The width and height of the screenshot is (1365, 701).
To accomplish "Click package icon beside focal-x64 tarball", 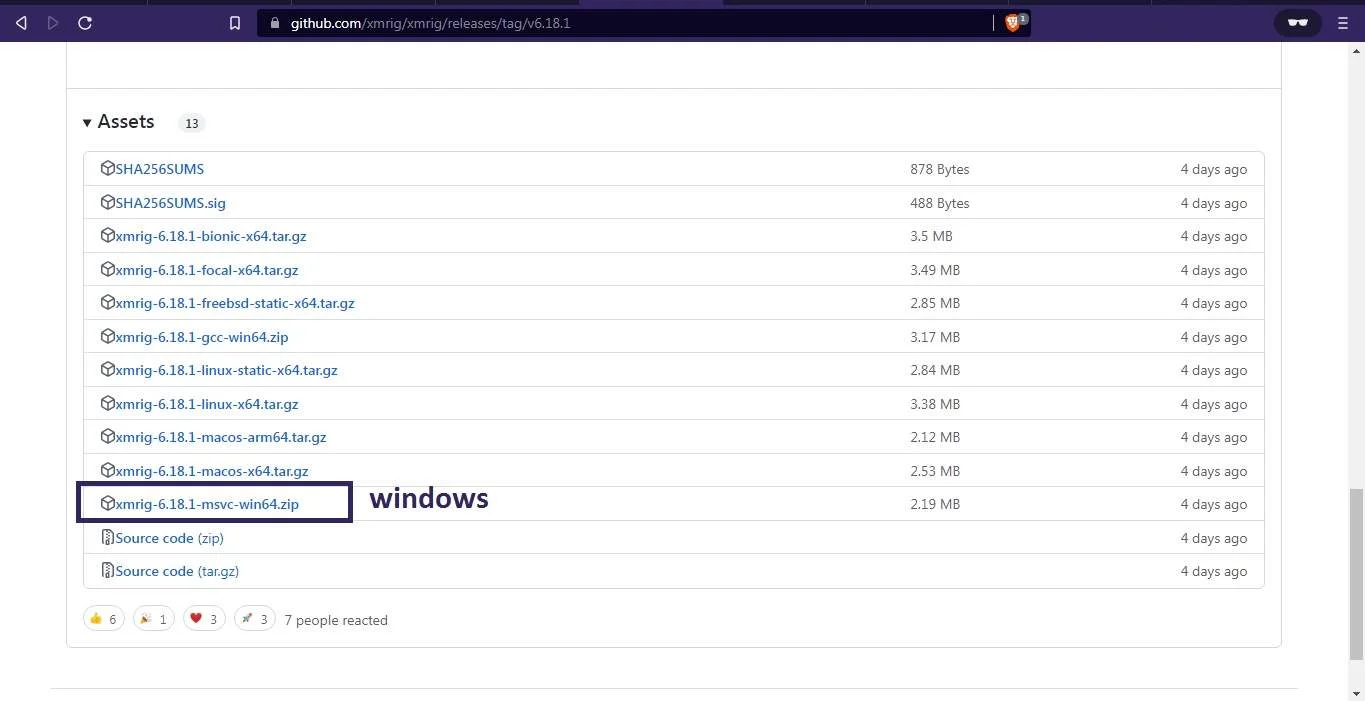I will (x=108, y=269).
